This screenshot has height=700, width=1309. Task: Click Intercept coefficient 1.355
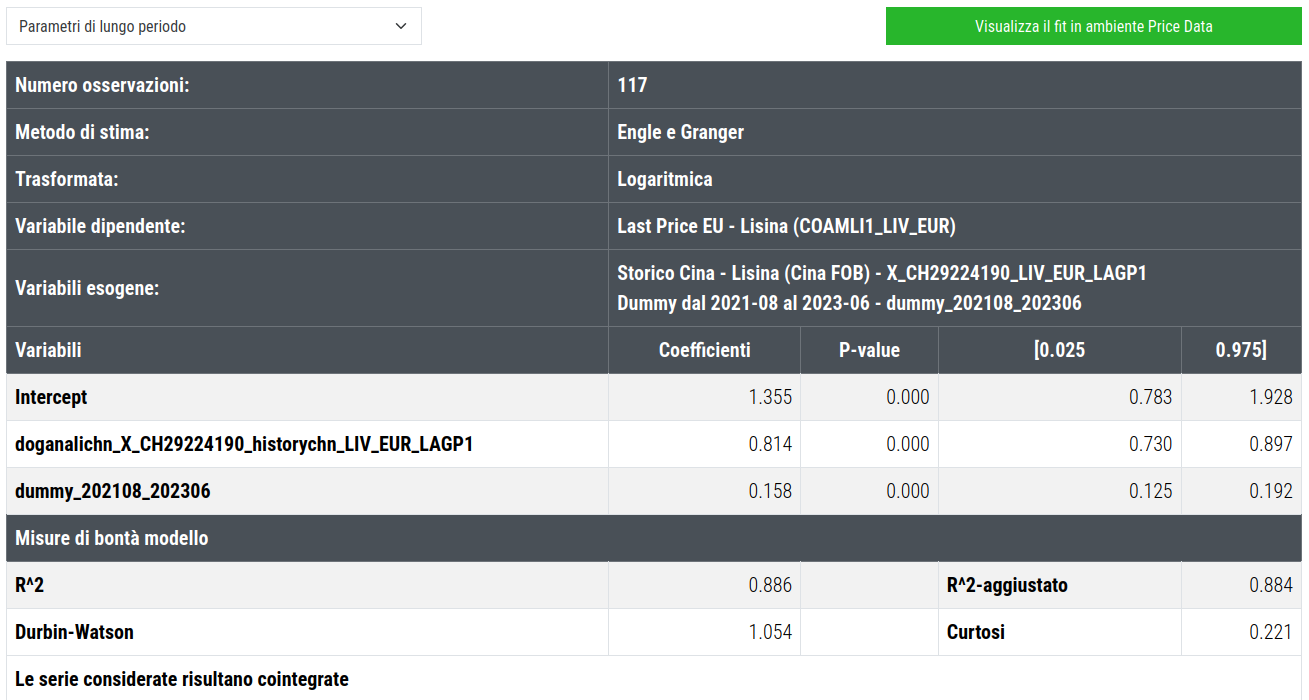770,397
